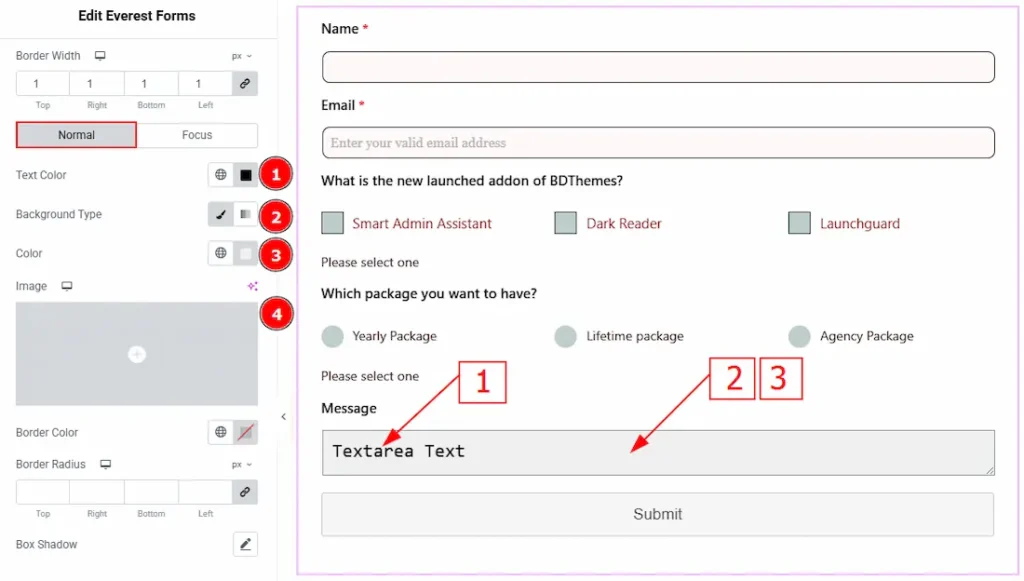Click the plus icon to add image

pos(137,354)
